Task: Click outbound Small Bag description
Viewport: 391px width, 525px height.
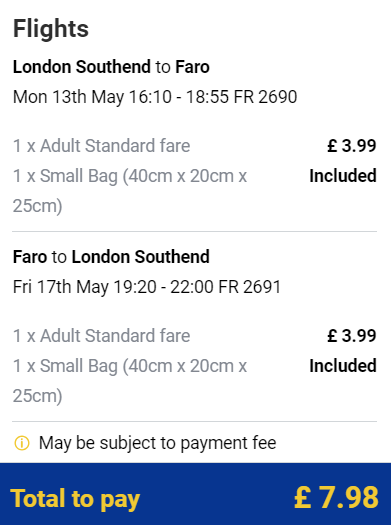Action: click(x=130, y=191)
